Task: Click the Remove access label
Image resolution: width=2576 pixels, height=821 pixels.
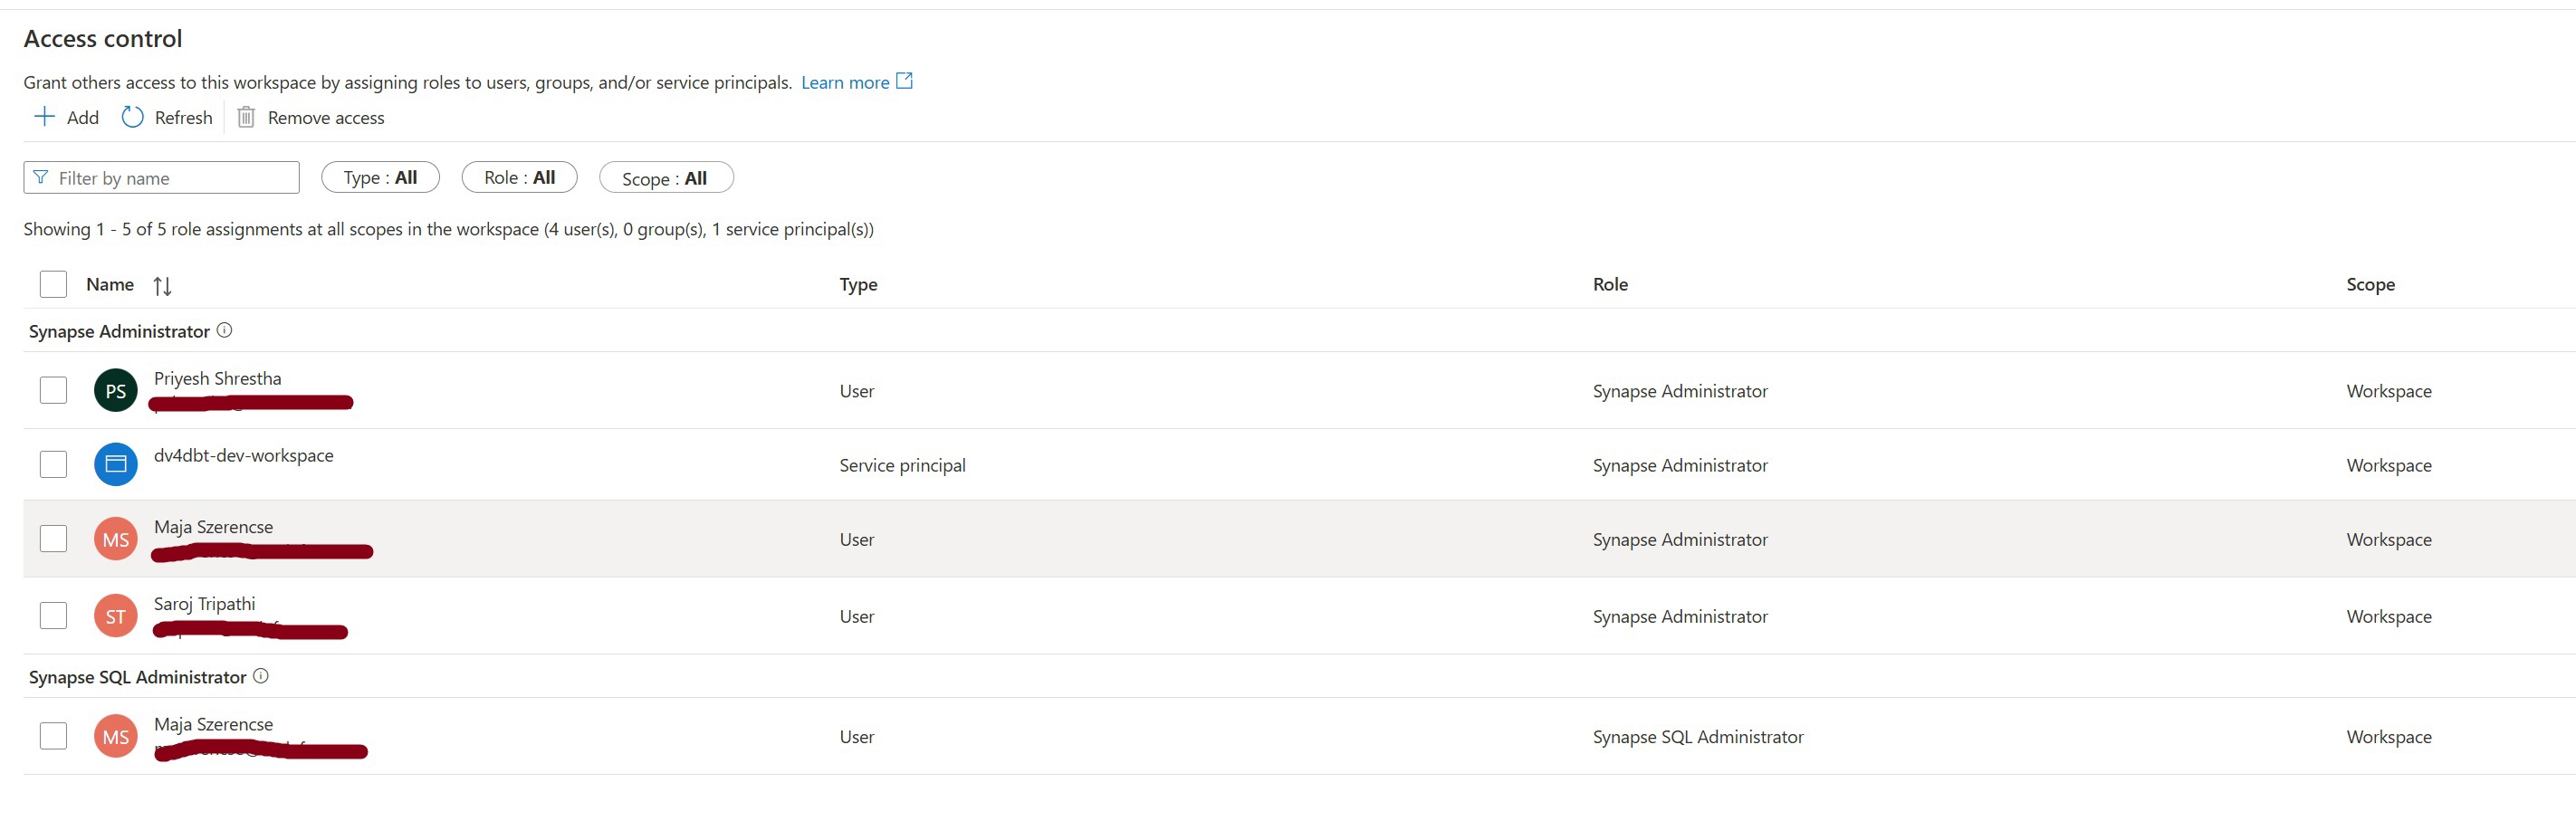Action: [x=326, y=118]
